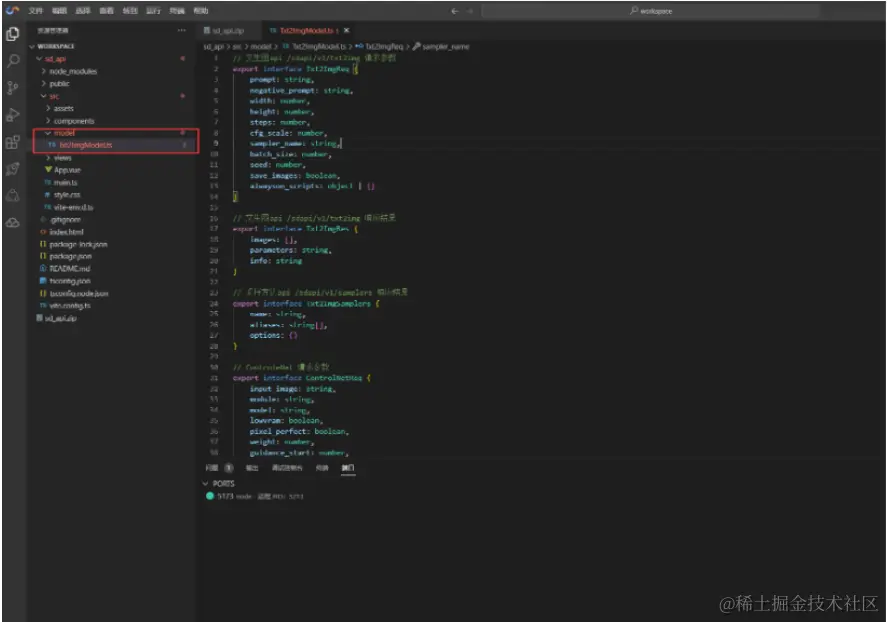Image resolution: width=887 pixels, height=622 pixels.
Task: Expand the assets folder
Action: coord(48,109)
